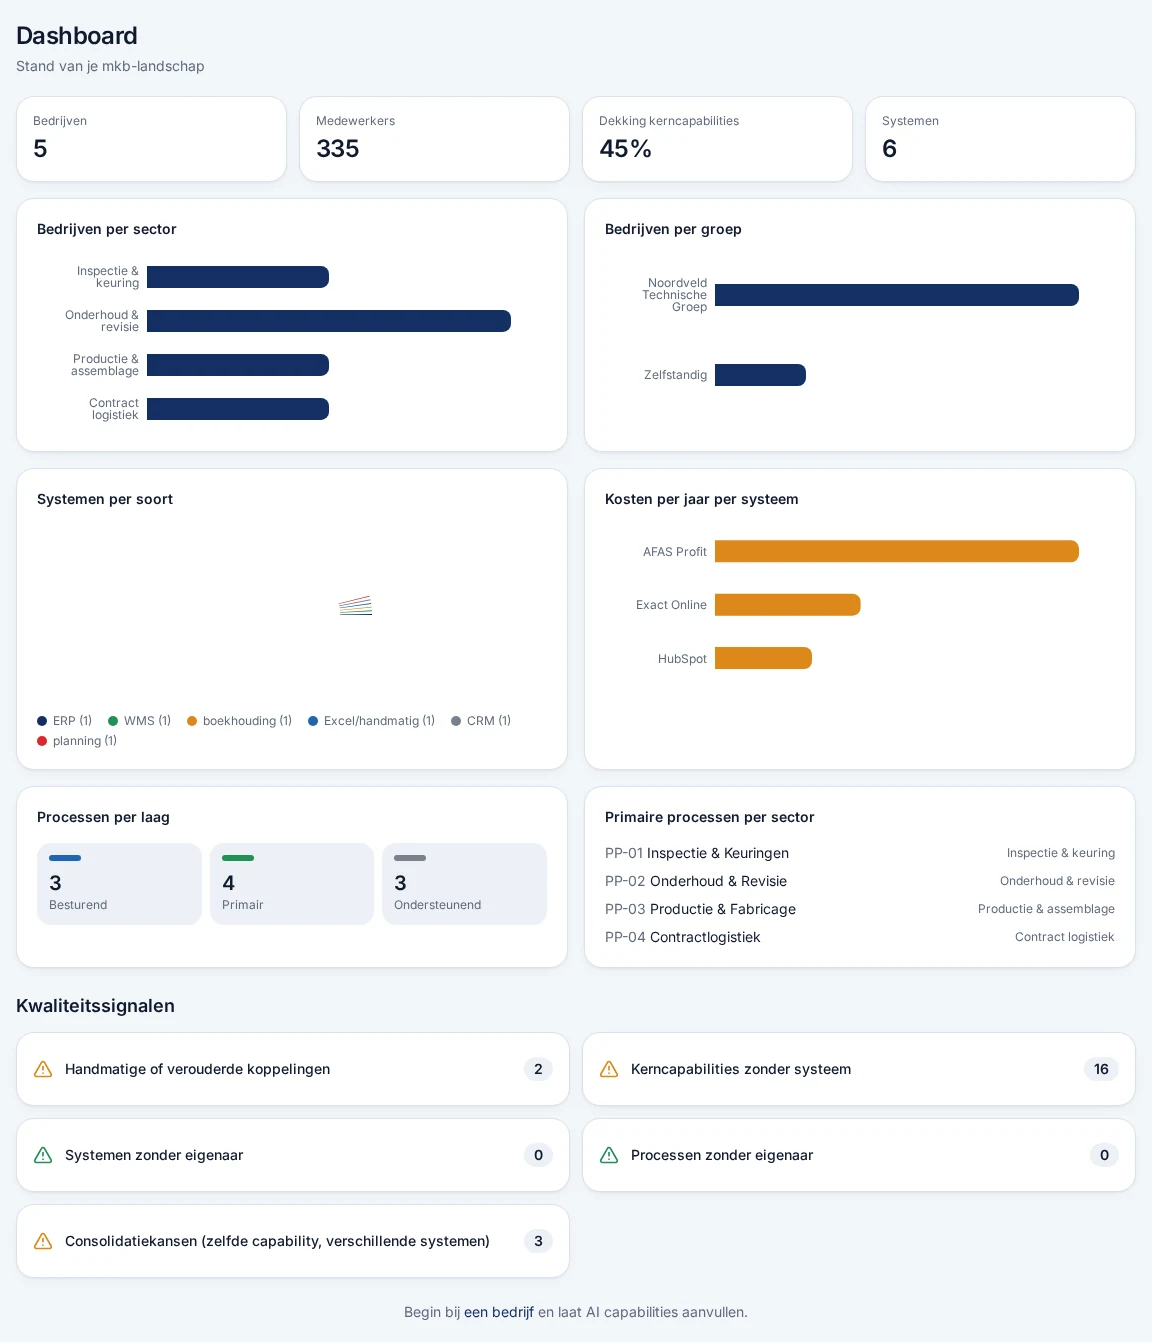
Task: Click the Bedrijven stat card
Action: point(152,139)
